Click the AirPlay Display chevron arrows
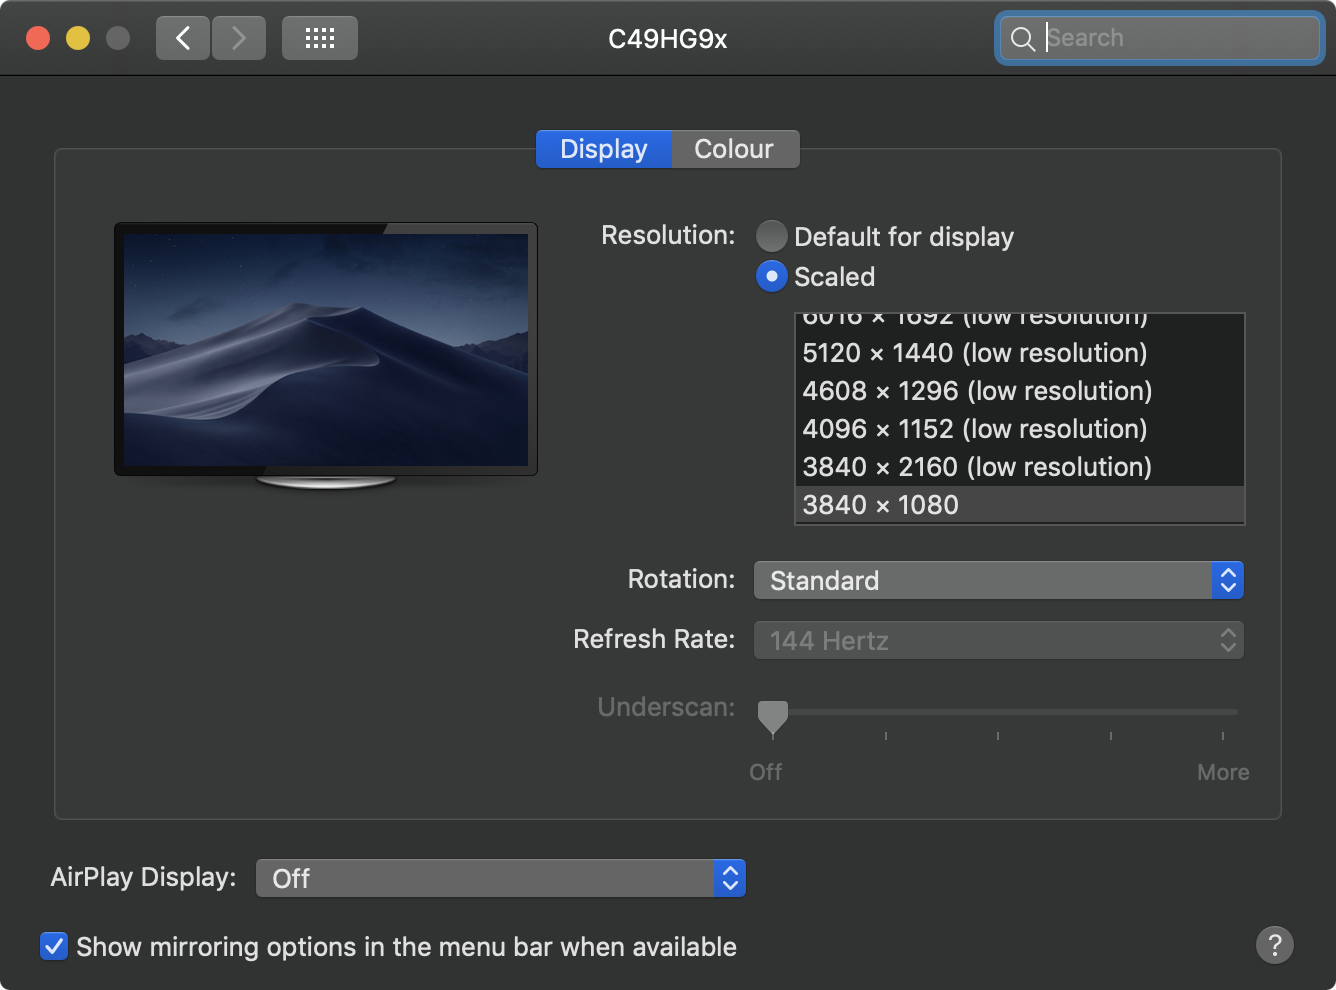Image resolution: width=1336 pixels, height=990 pixels. coord(731,877)
